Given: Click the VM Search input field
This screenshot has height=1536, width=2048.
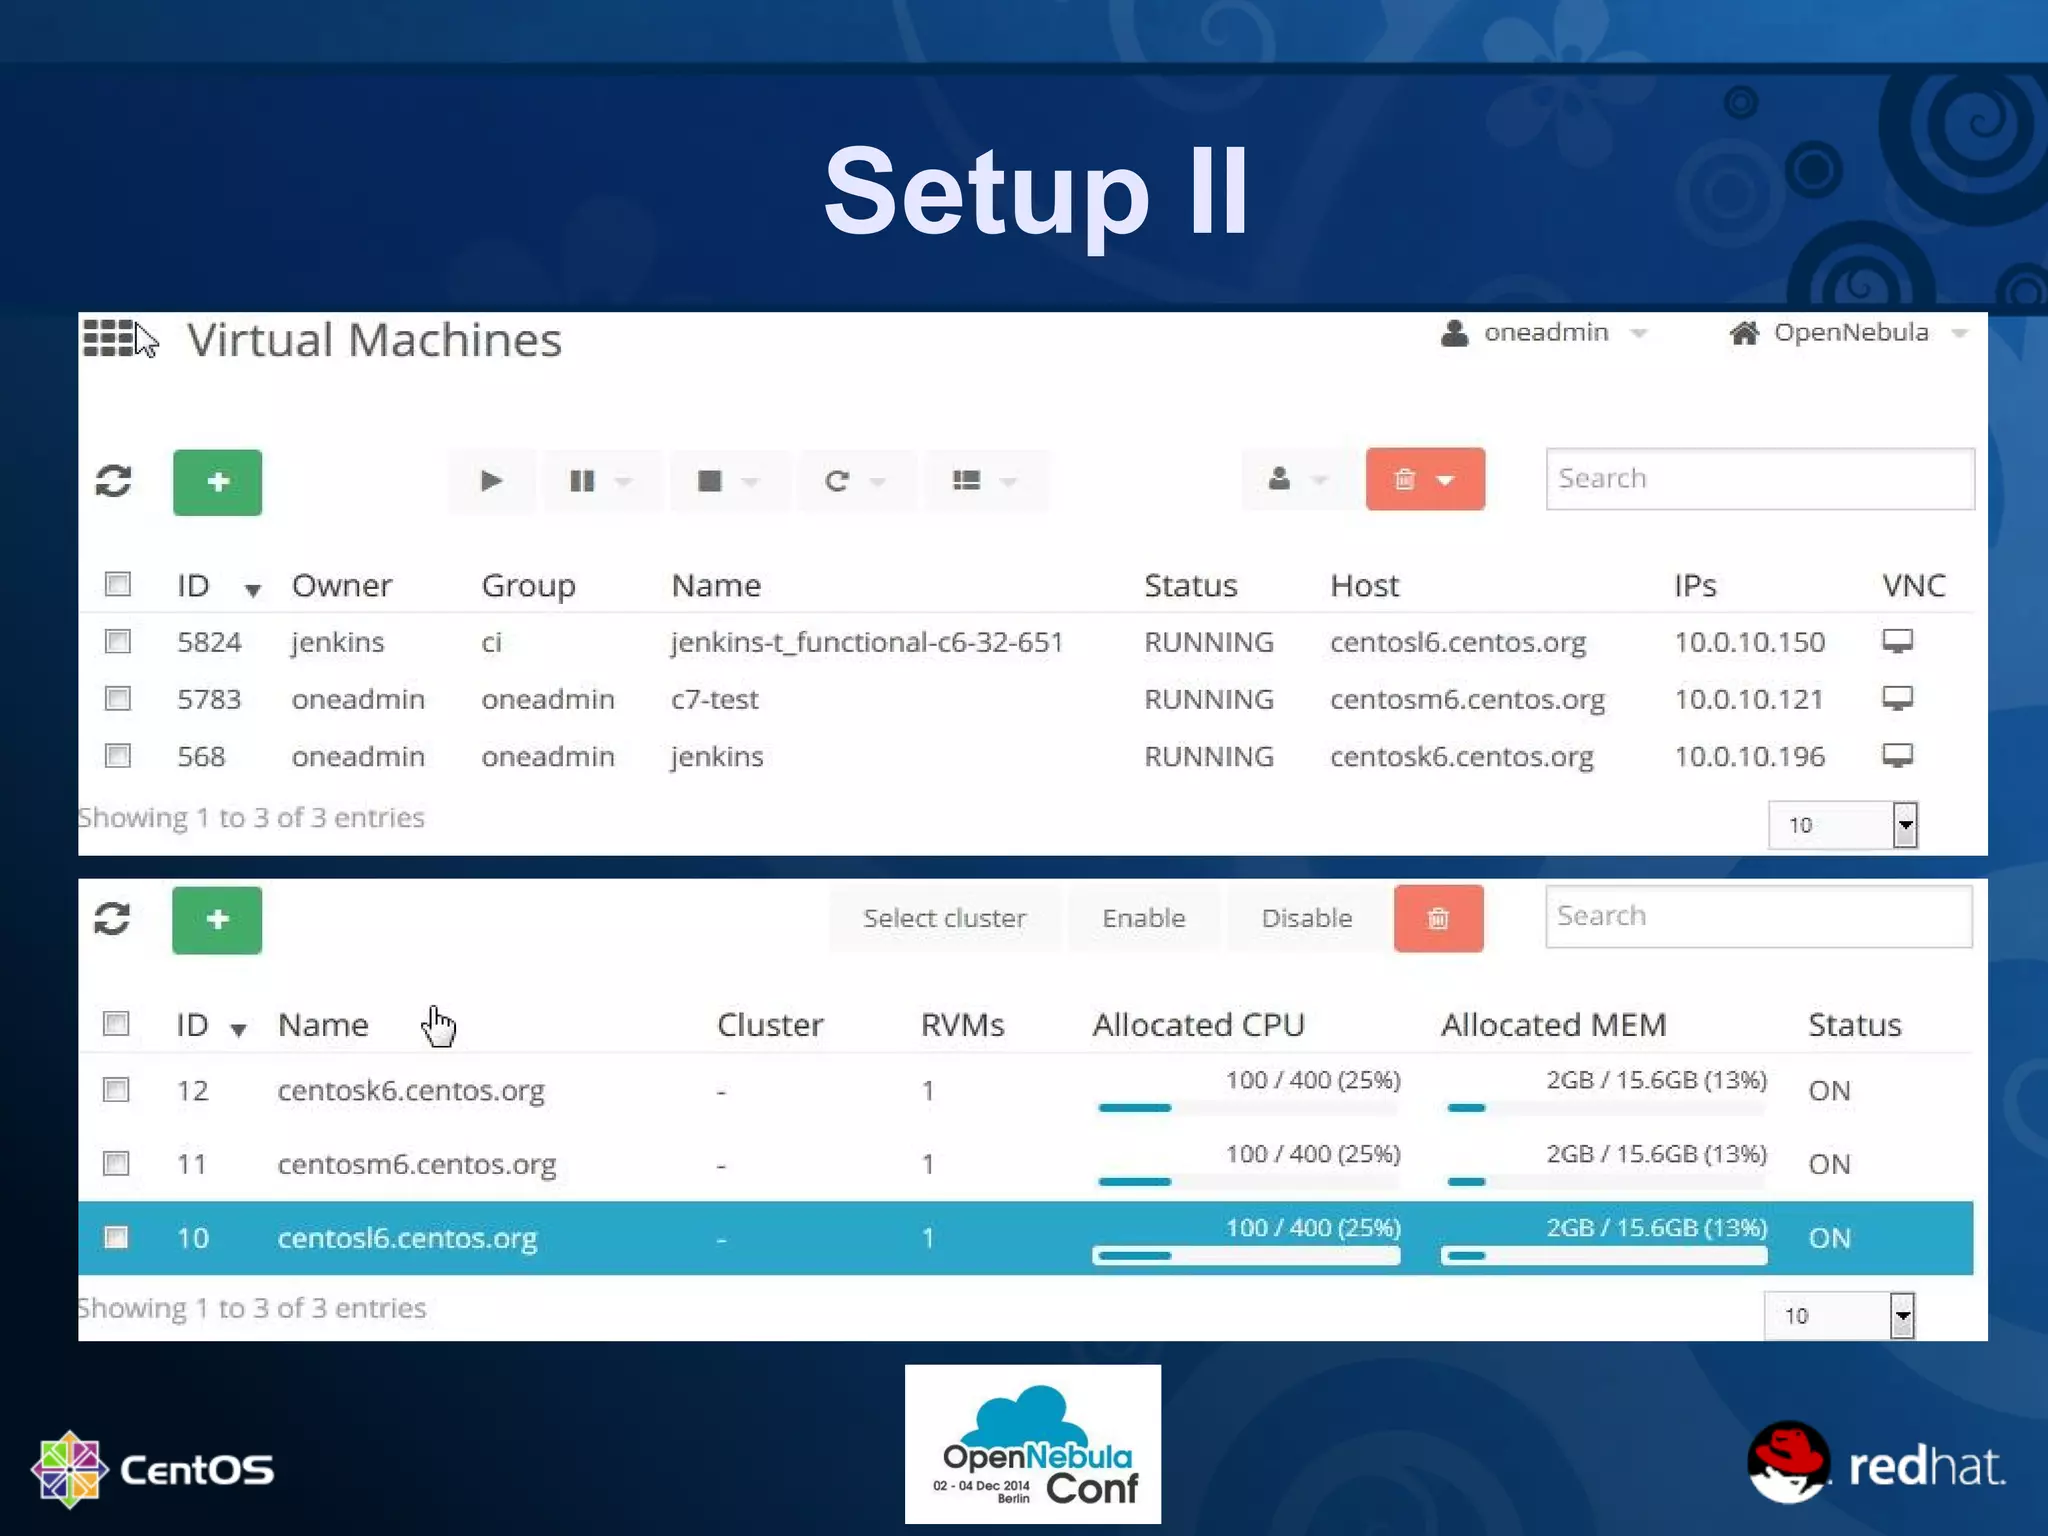Looking at the screenshot, I should (x=1759, y=479).
